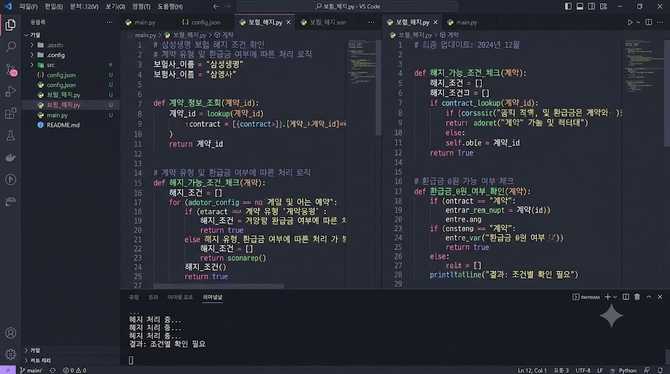Image resolution: width=670 pixels, height=374 pixels.
Task: Toggle the bottom panel visibility
Action: (x=580, y=6)
